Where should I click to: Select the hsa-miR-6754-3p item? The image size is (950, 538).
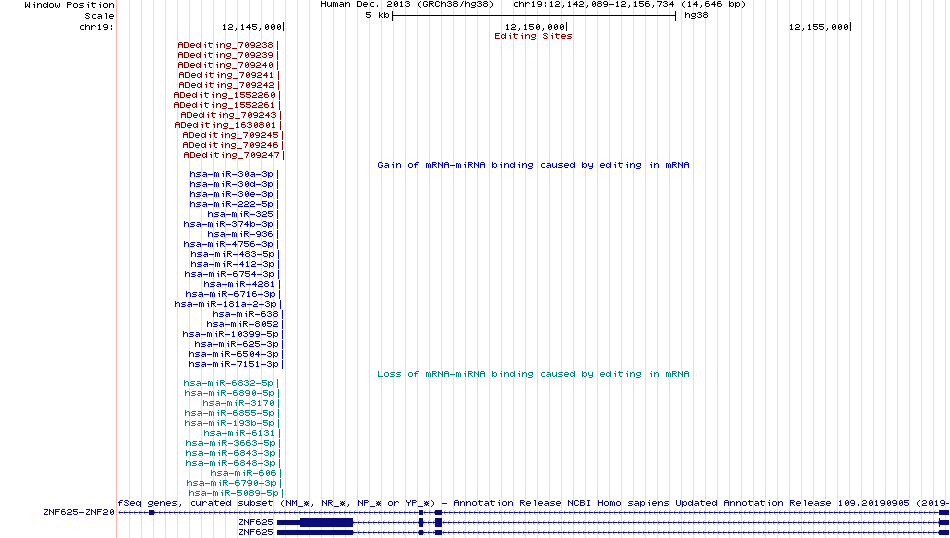click(x=230, y=274)
